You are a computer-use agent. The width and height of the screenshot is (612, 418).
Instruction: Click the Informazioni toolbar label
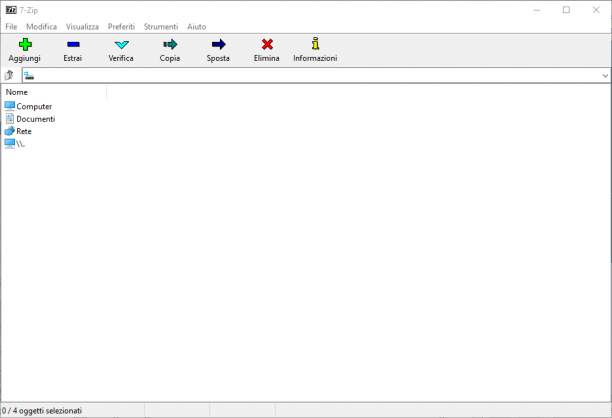(x=315, y=58)
